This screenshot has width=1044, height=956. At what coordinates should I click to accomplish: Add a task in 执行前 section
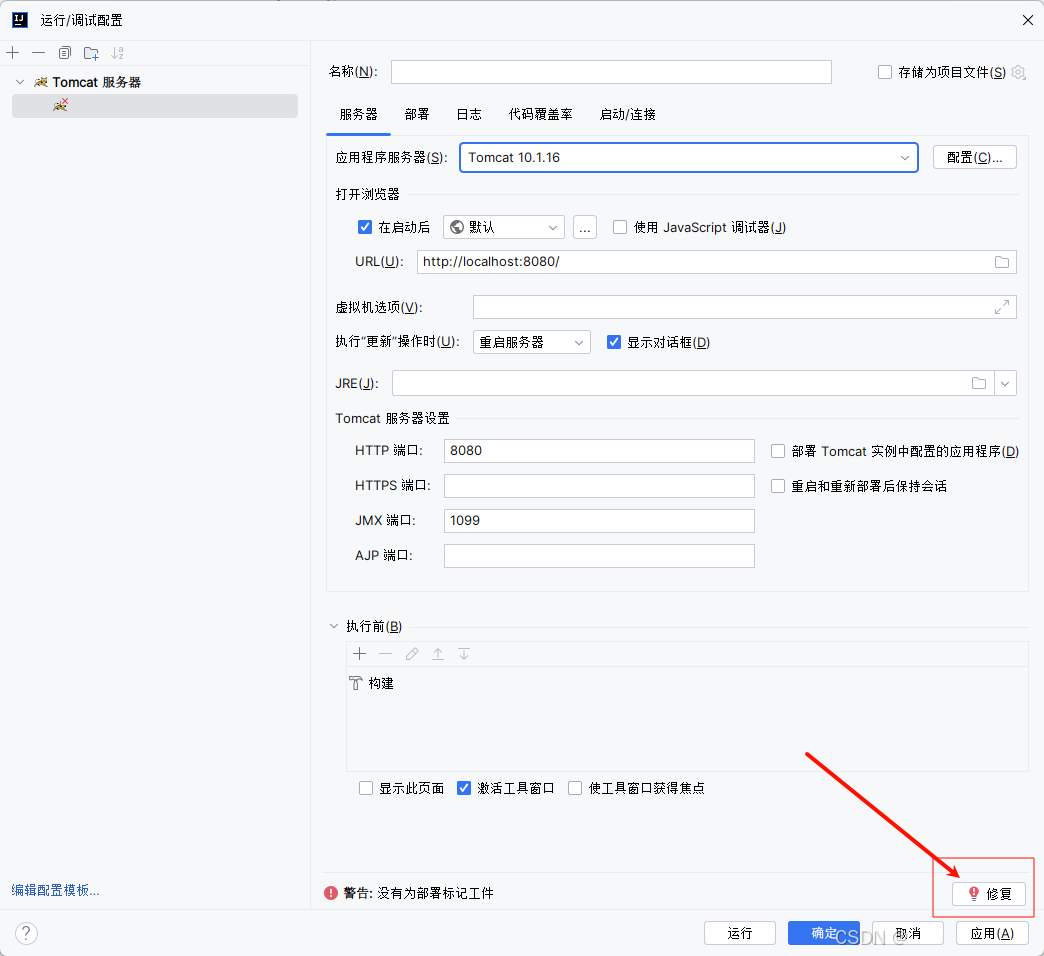tap(359, 653)
